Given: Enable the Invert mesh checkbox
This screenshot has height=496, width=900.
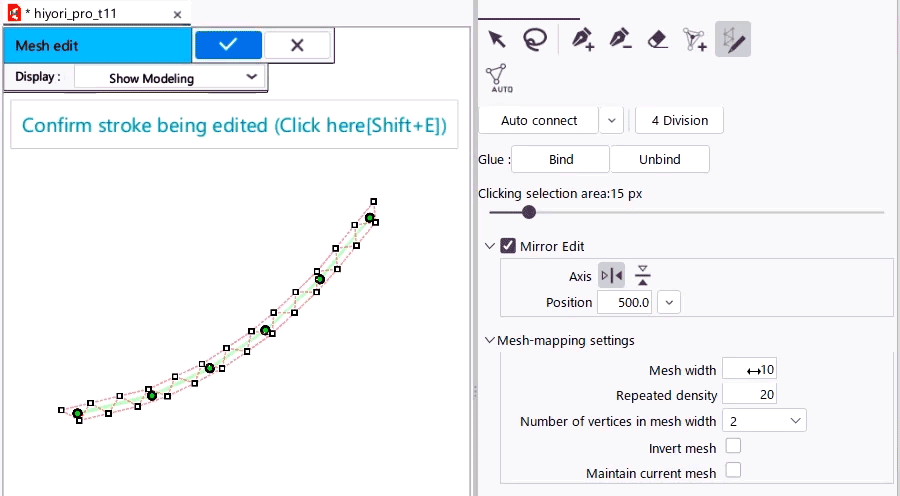Looking at the screenshot, I should pyautogui.click(x=733, y=446).
